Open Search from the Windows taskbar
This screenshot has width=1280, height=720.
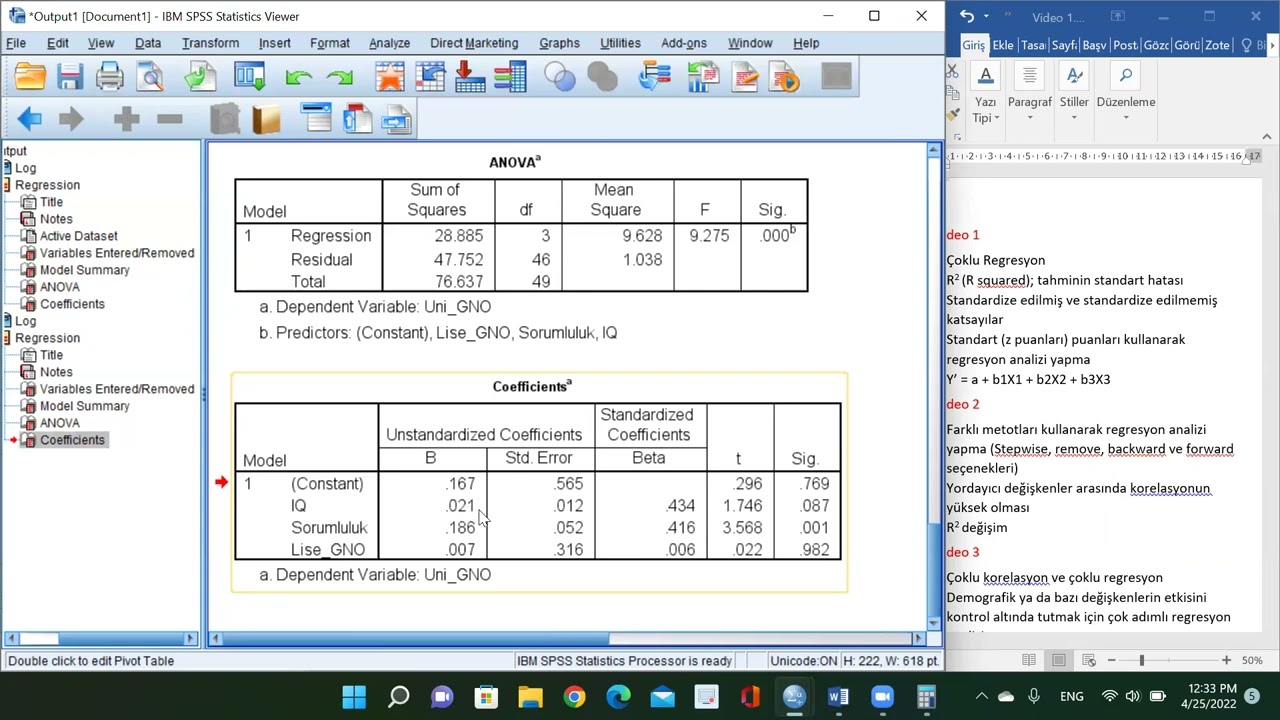(x=398, y=696)
